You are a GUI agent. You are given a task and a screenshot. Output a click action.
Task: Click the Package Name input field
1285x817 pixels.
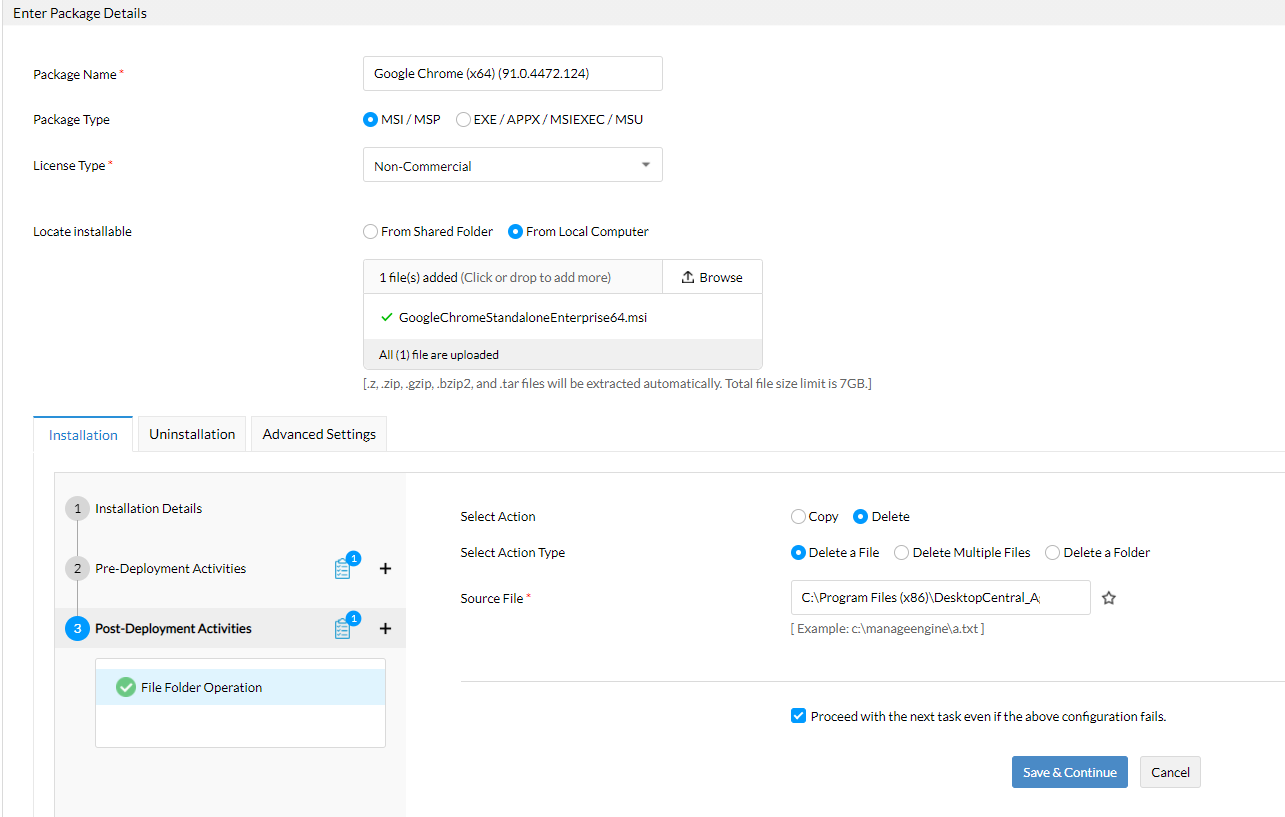(x=512, y=74)
